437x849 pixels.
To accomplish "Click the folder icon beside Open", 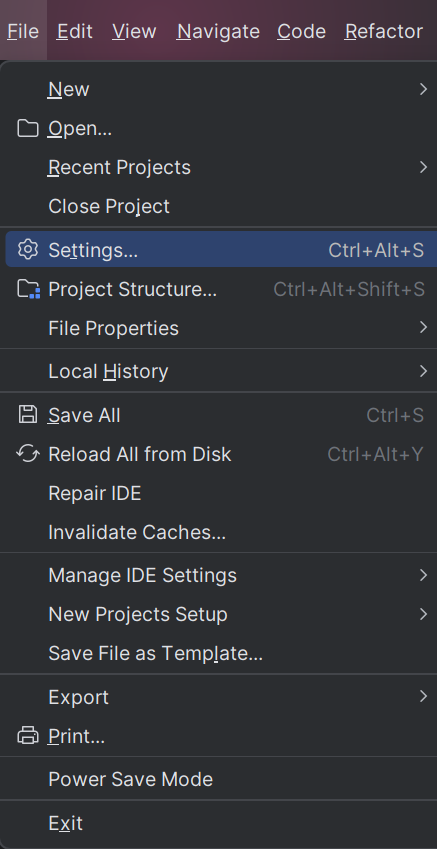I will click(28, 128).
